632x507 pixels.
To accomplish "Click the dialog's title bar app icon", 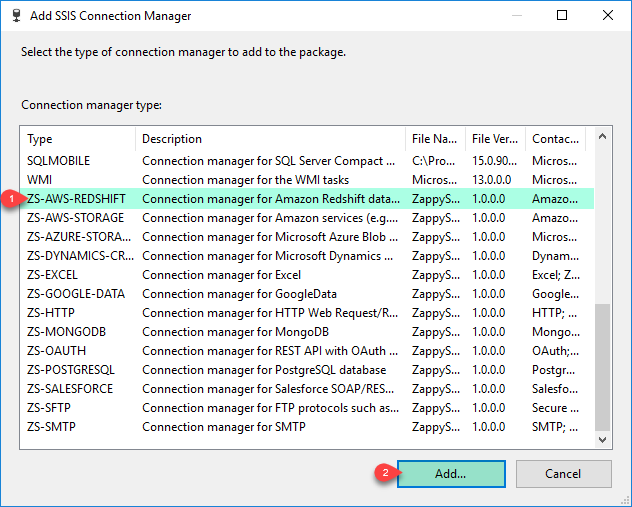I will (17, 16).
